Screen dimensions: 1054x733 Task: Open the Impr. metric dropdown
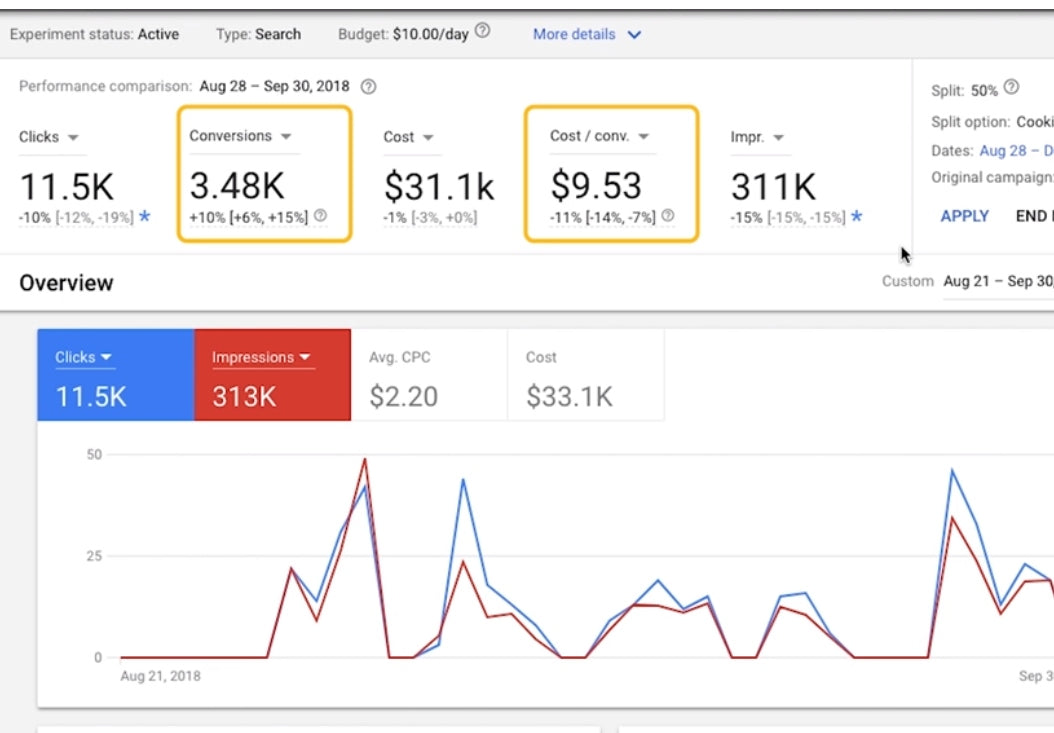(778, 138)
